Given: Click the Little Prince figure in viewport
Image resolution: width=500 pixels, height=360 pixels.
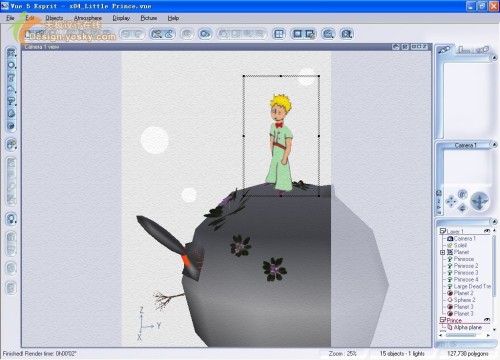Looking at the screenshot, I should click(279, 144).
